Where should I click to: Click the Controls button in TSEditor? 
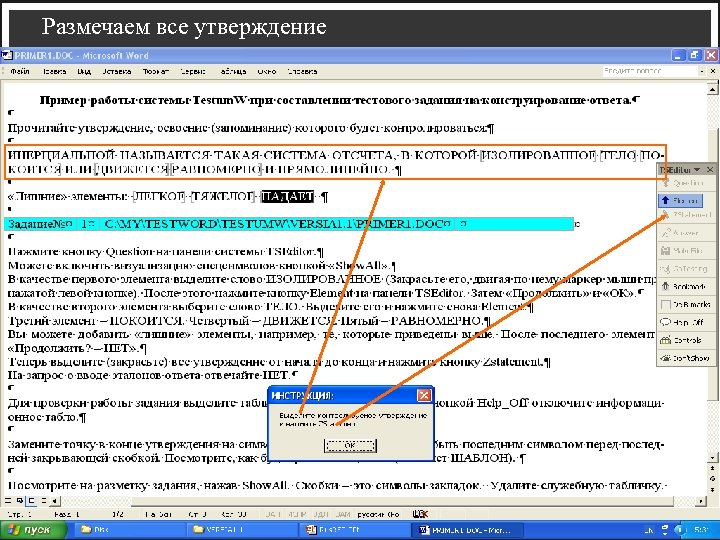click(681, 340)
